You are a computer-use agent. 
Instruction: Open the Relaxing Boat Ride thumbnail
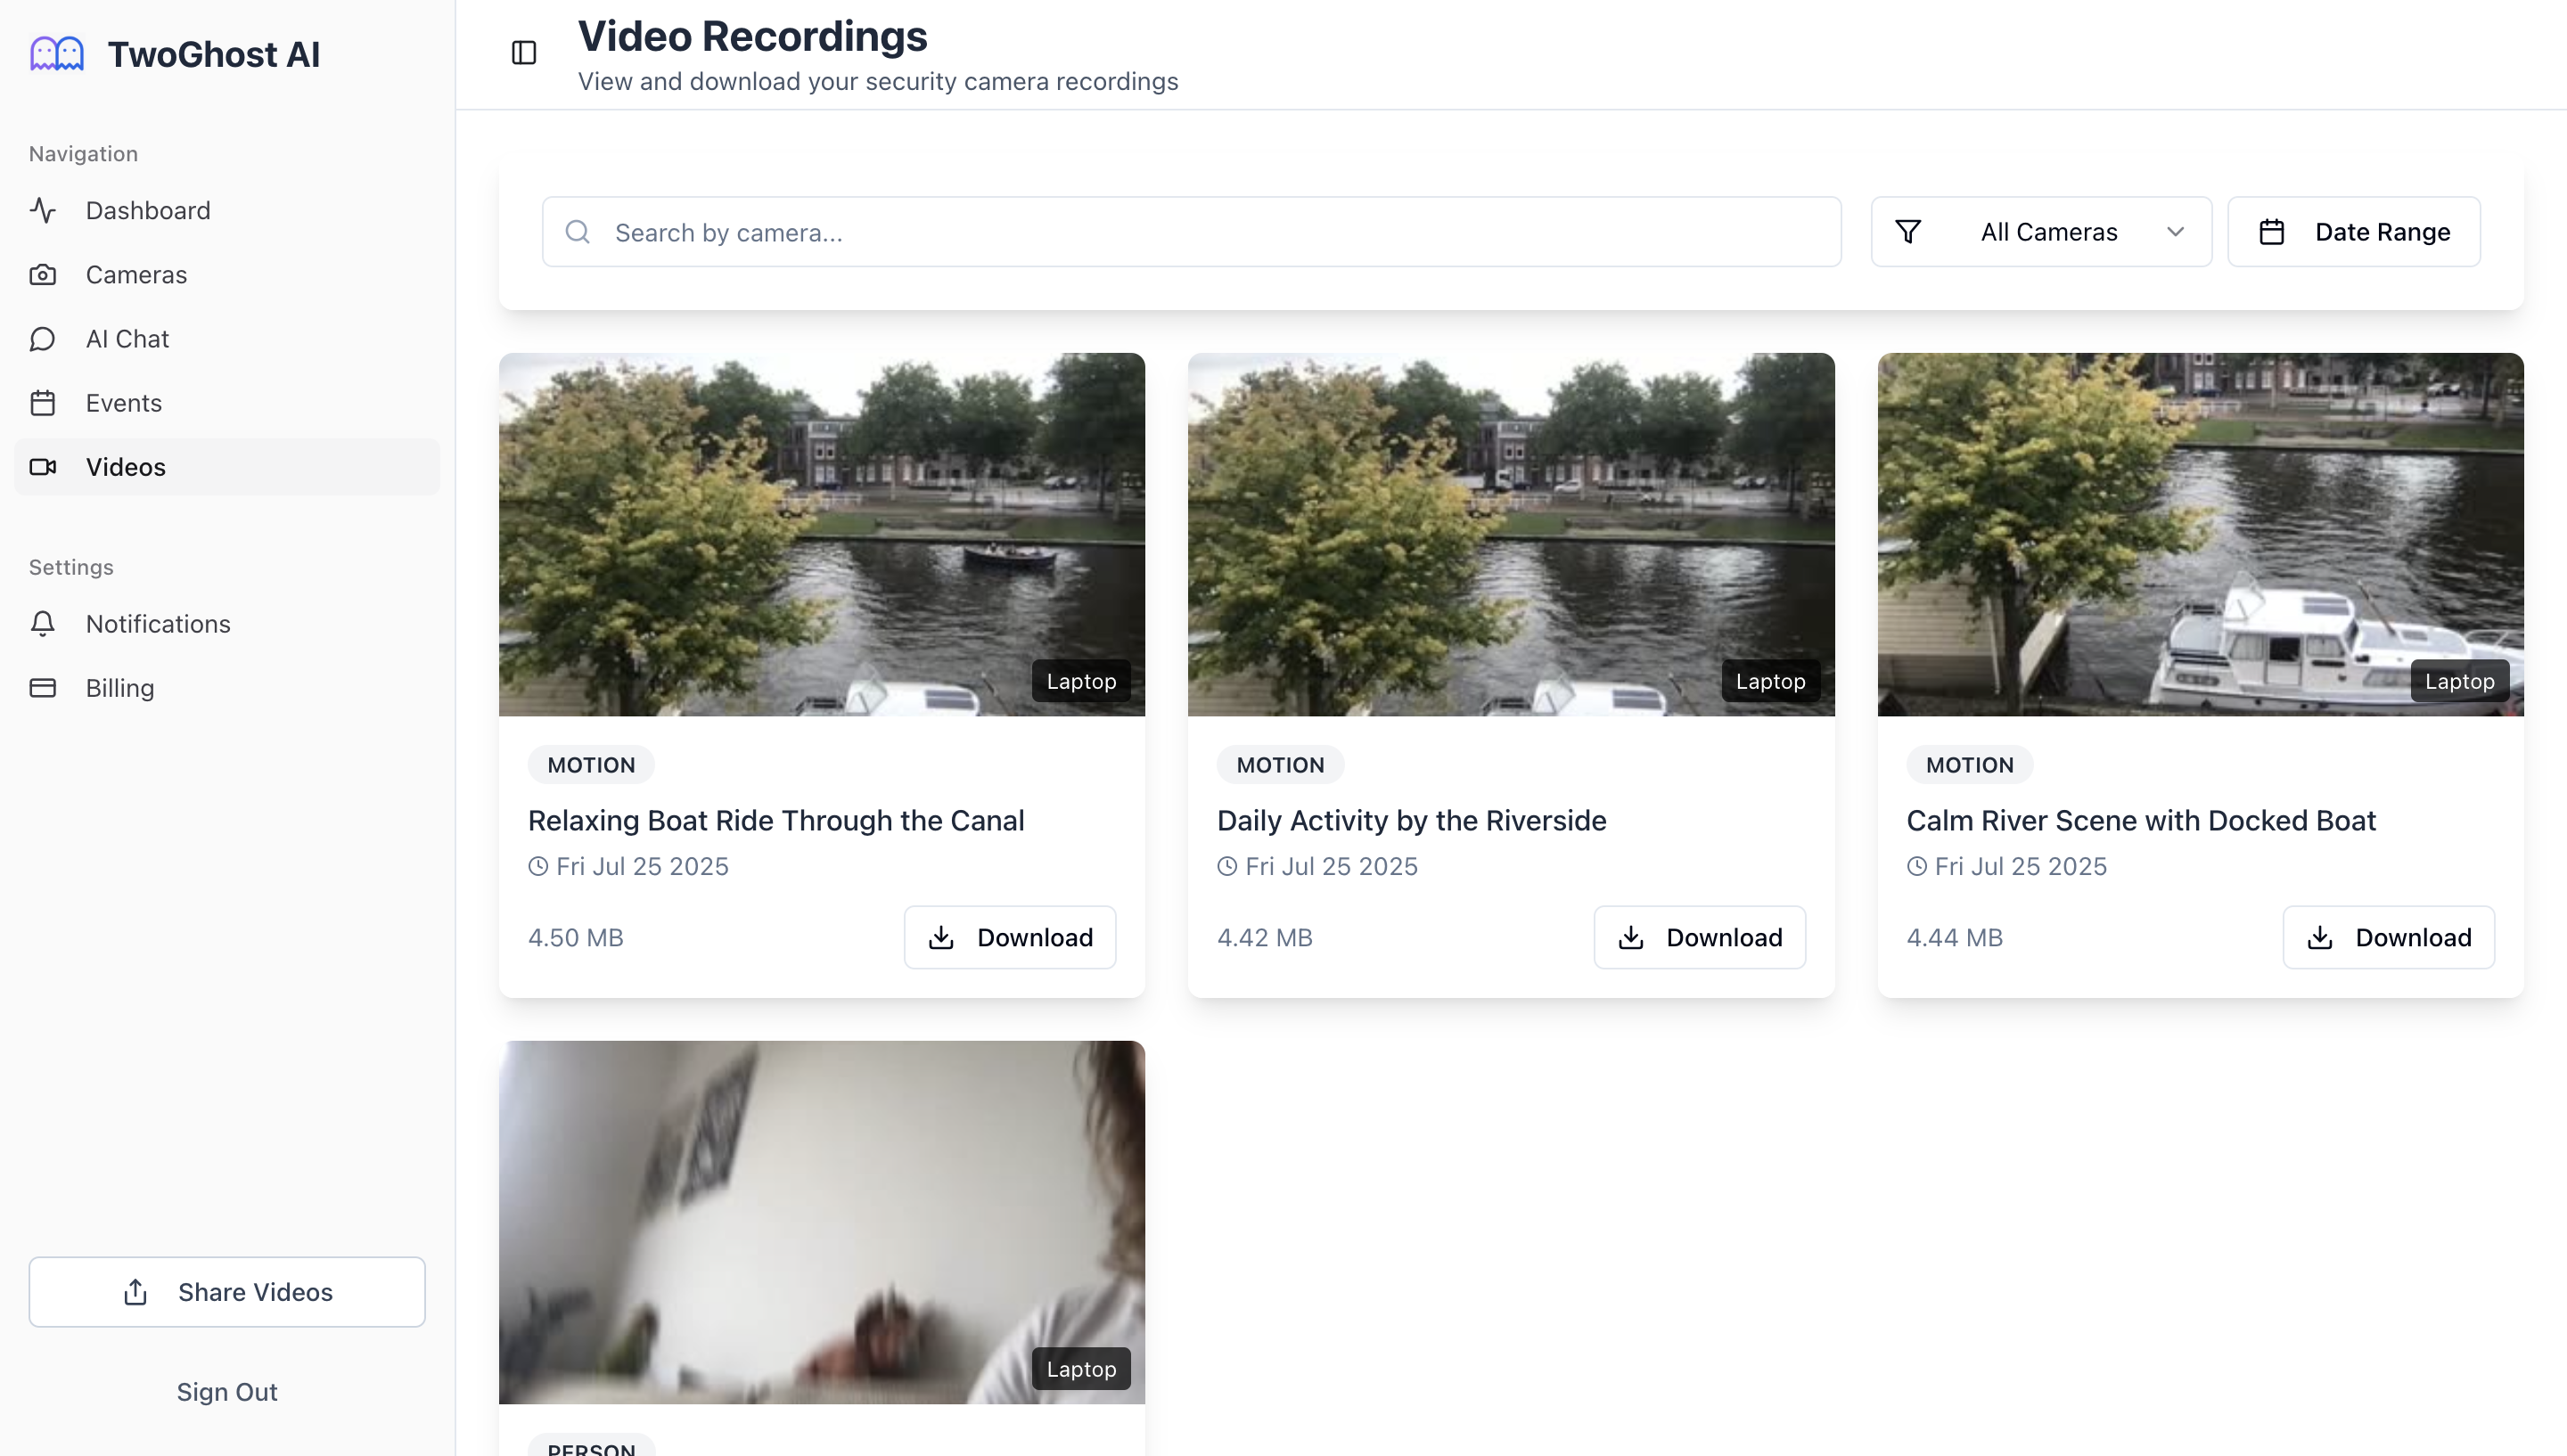pyautogui.click(x=822, y=534)
